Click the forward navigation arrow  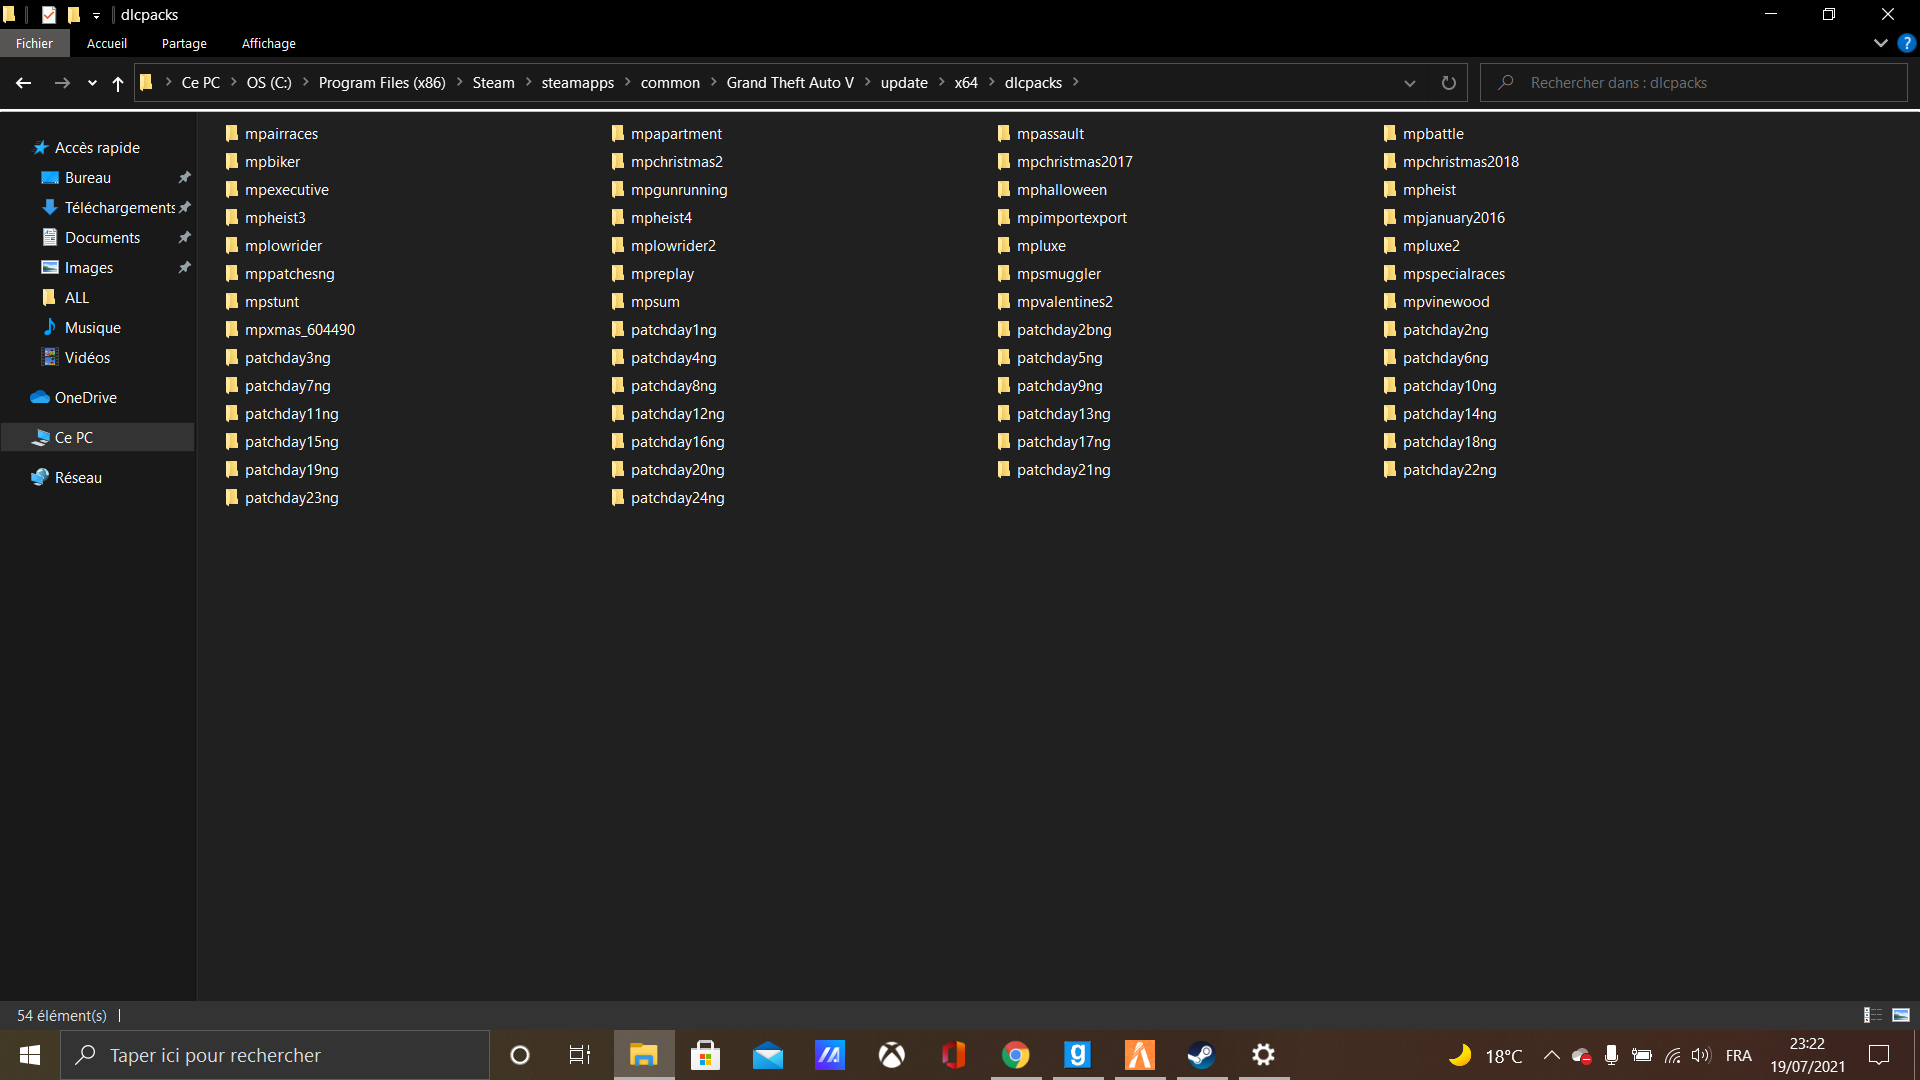pos(62,83)
